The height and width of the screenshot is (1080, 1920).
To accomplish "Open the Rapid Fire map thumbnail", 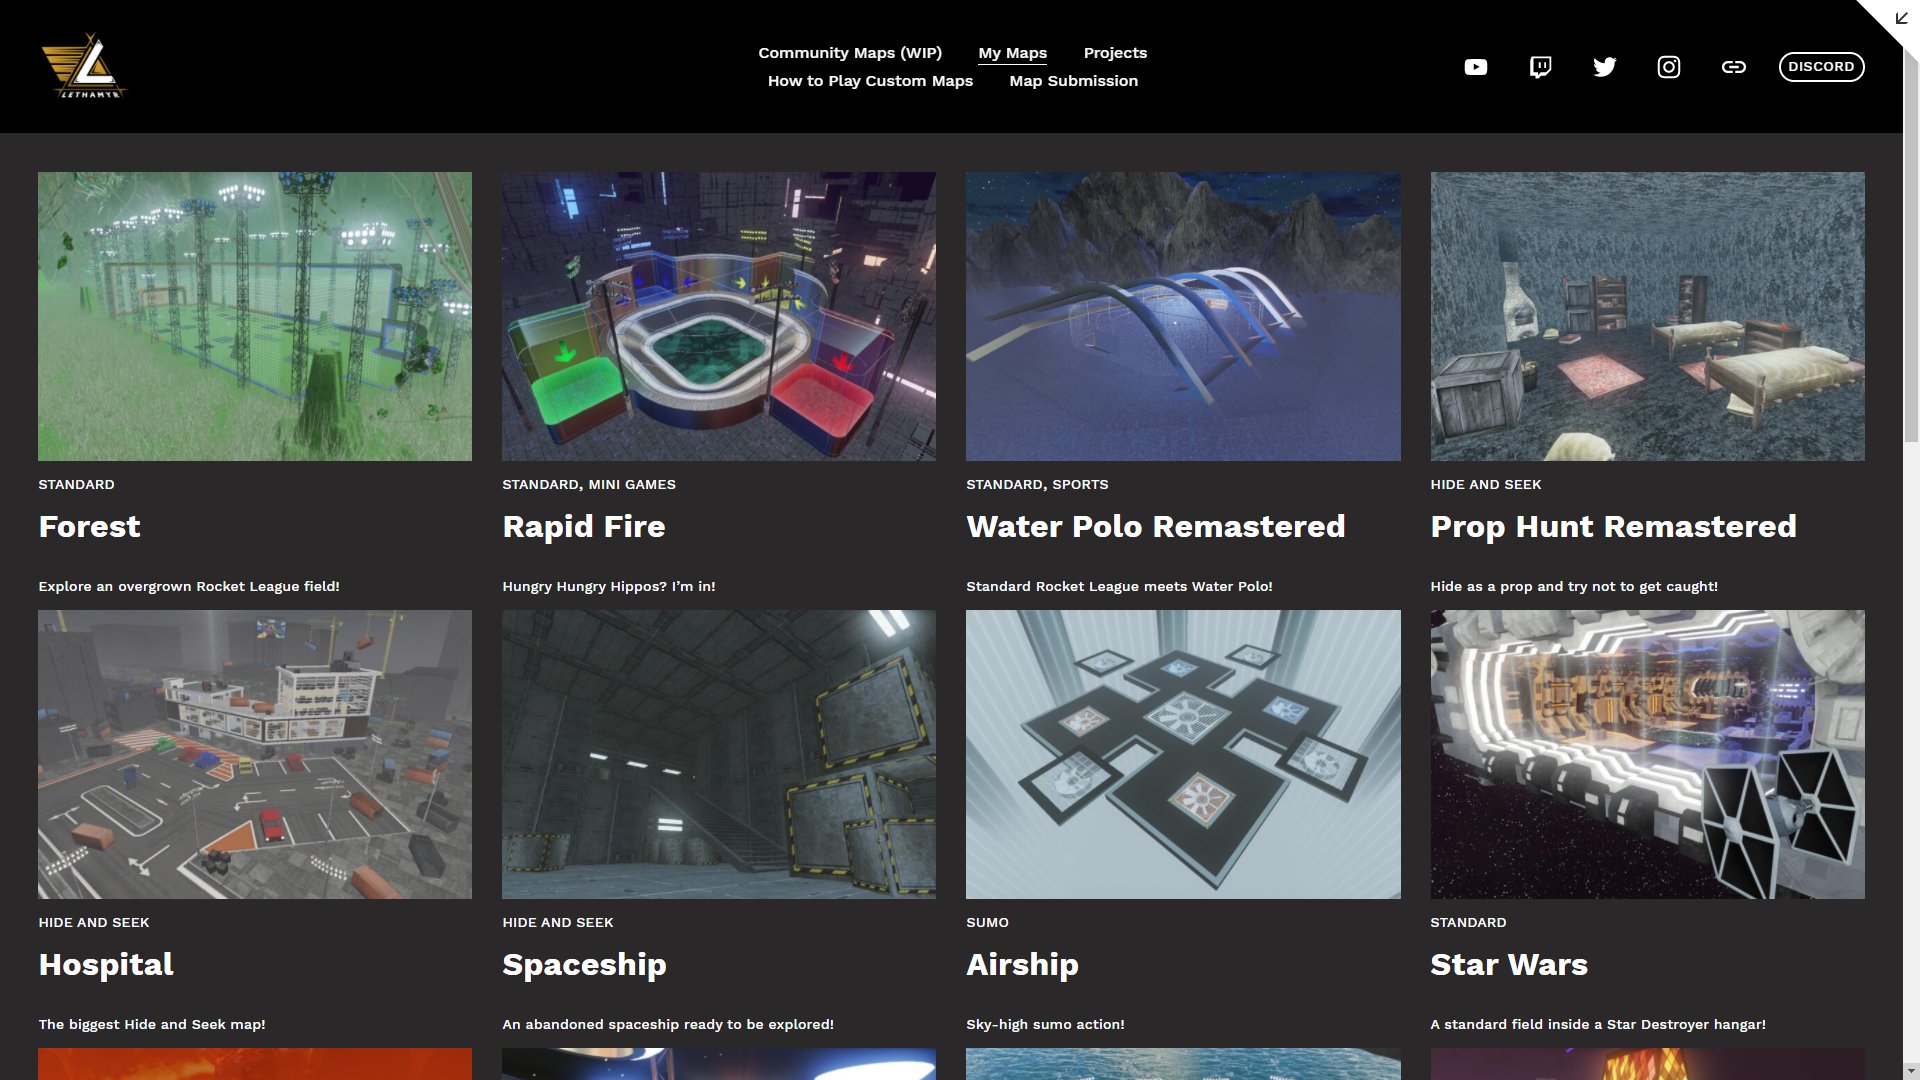I will [x=719, y=316].
